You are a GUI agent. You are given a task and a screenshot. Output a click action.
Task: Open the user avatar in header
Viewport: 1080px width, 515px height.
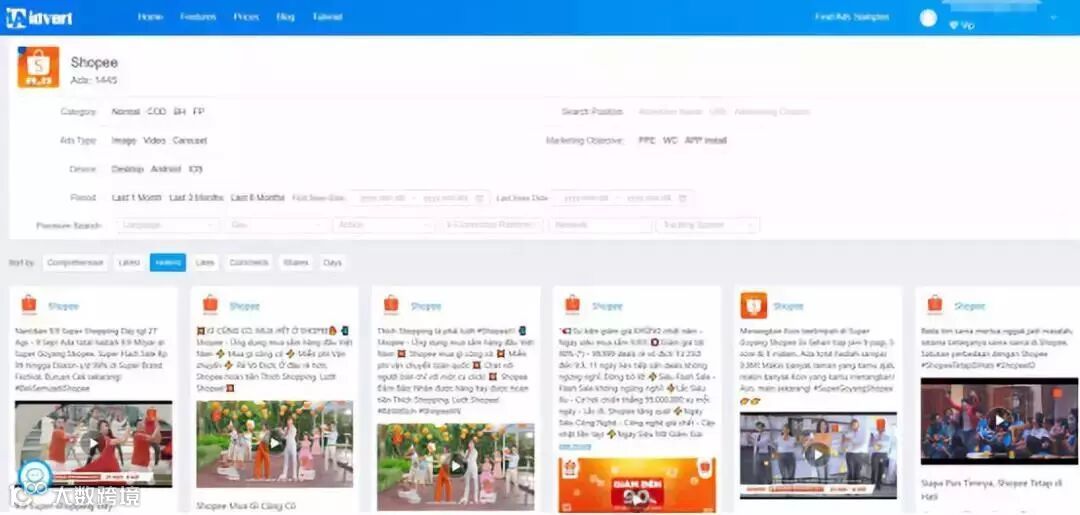click(x=928, y=18)
